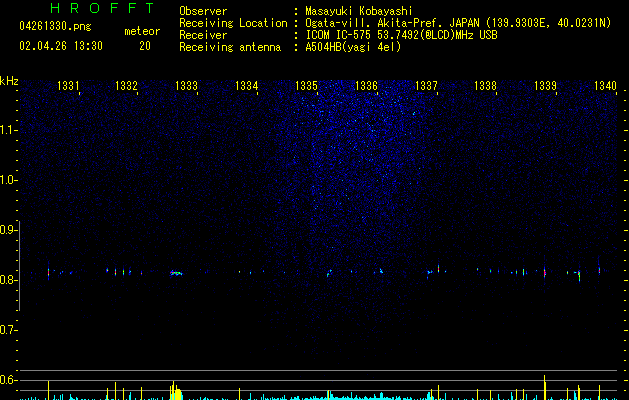Viewport: 629px width, 400px height.
Task: Click the 1333 time marker
Action: [x=186, y=86]
